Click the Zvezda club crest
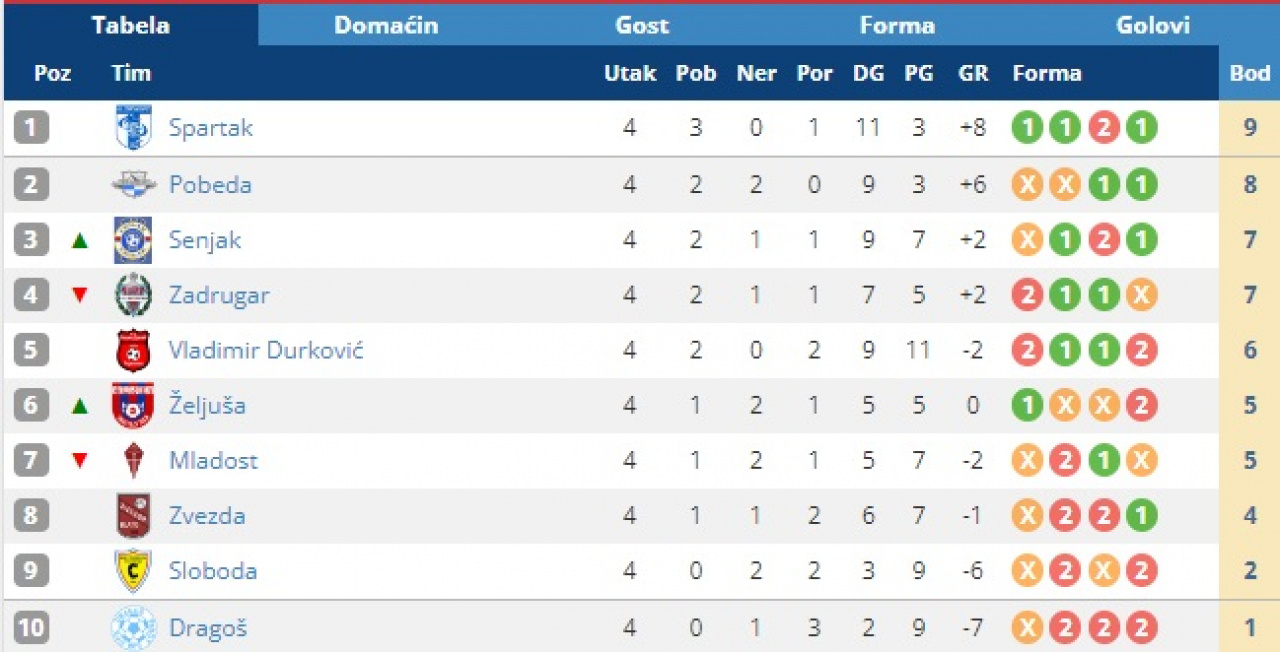Screen dimensions: 1280x652 (x=133, y=516)
